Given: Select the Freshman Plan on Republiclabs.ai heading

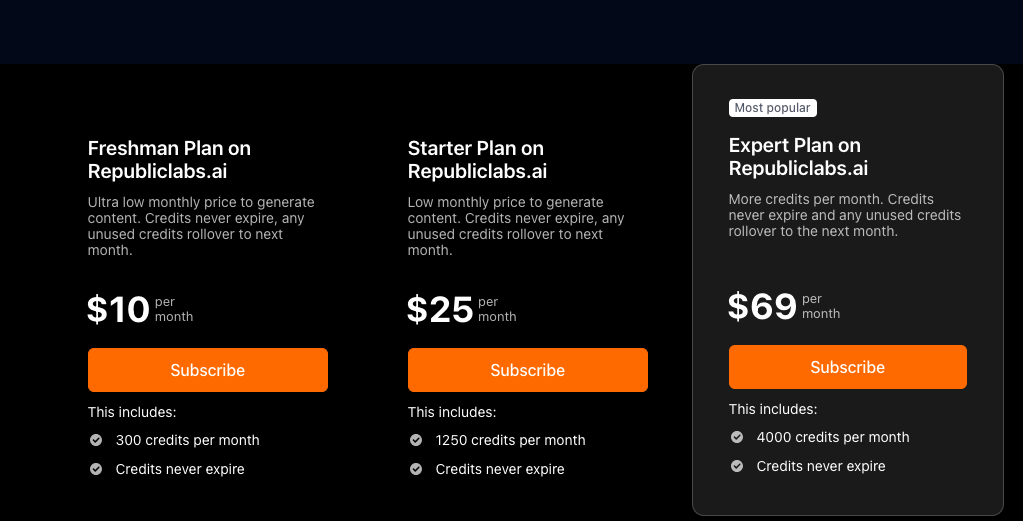Looking at the screenshot, I should click(x=169, y=160).
